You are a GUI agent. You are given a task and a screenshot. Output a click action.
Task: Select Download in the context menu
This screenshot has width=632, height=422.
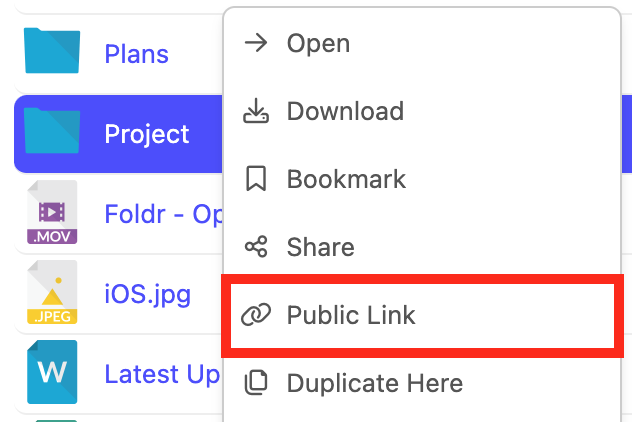(x=345, y=111)
